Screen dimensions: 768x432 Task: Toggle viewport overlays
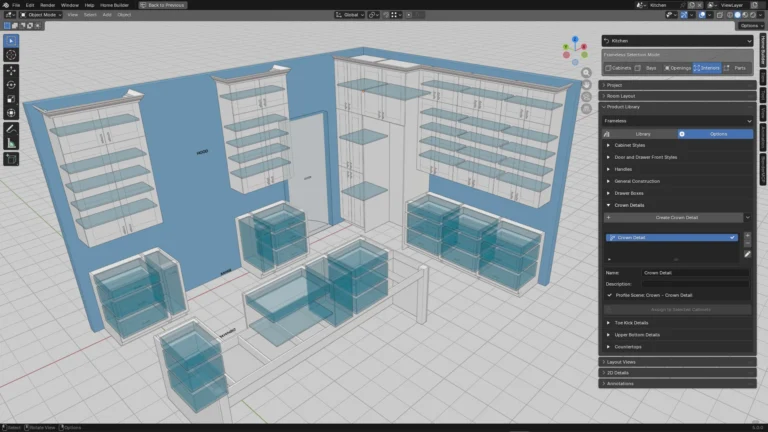702,15
